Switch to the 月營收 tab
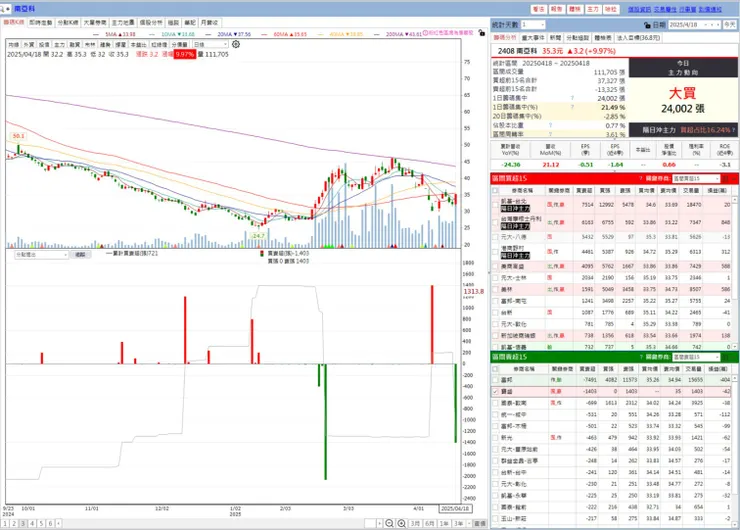Screen dimensions: 740x530 tap(209, 22)
